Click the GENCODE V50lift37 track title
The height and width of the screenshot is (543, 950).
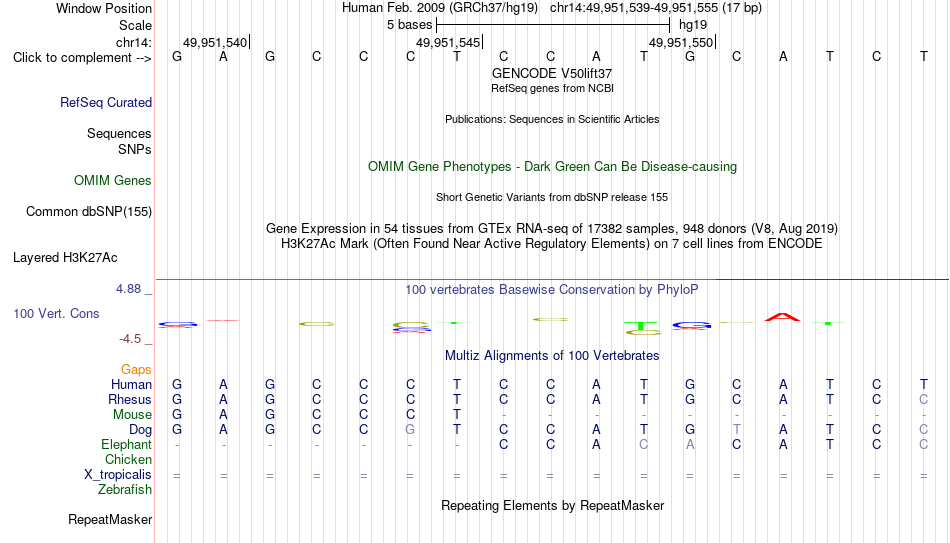tap(552, 73)
